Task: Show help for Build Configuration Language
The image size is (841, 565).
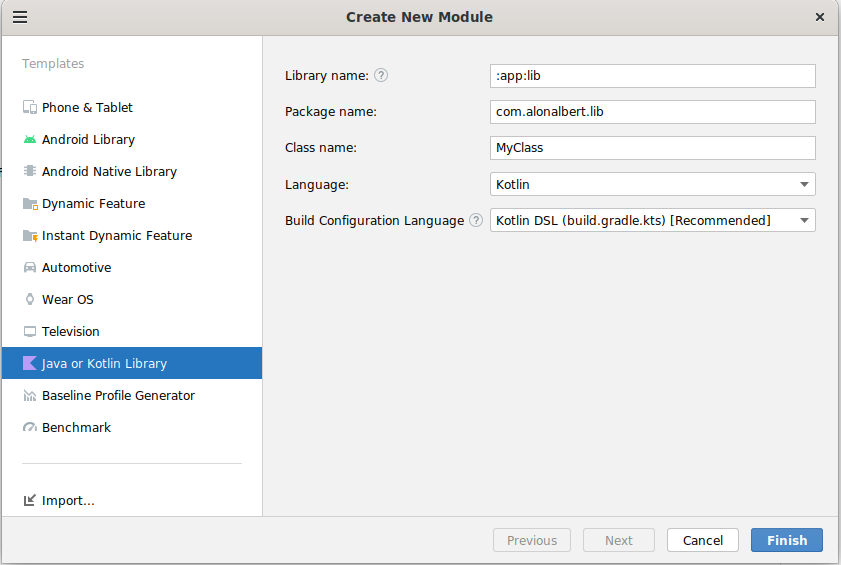Action: tap(476, 220)
